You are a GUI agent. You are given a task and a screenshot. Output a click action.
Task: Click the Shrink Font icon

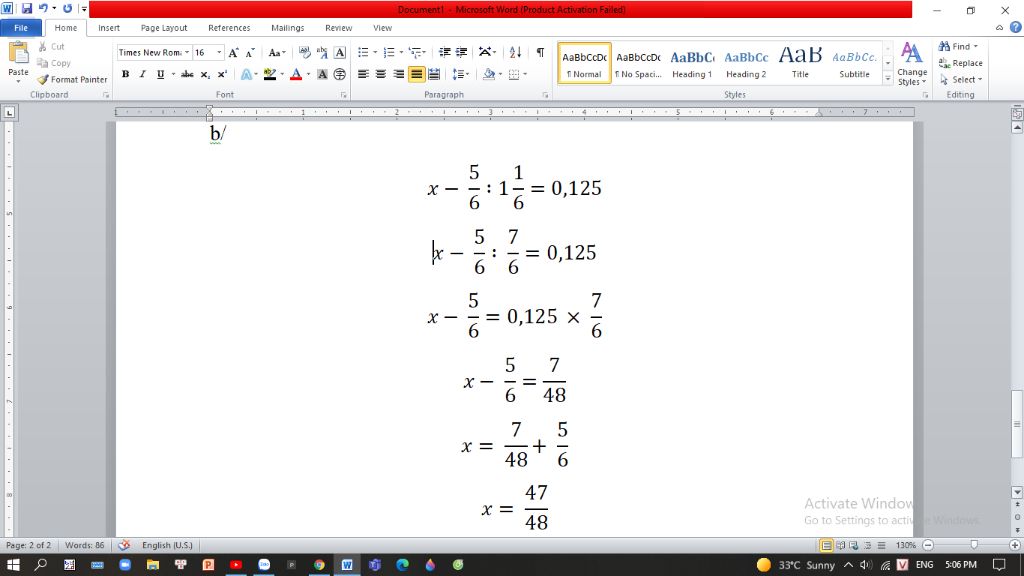[250, 53]
